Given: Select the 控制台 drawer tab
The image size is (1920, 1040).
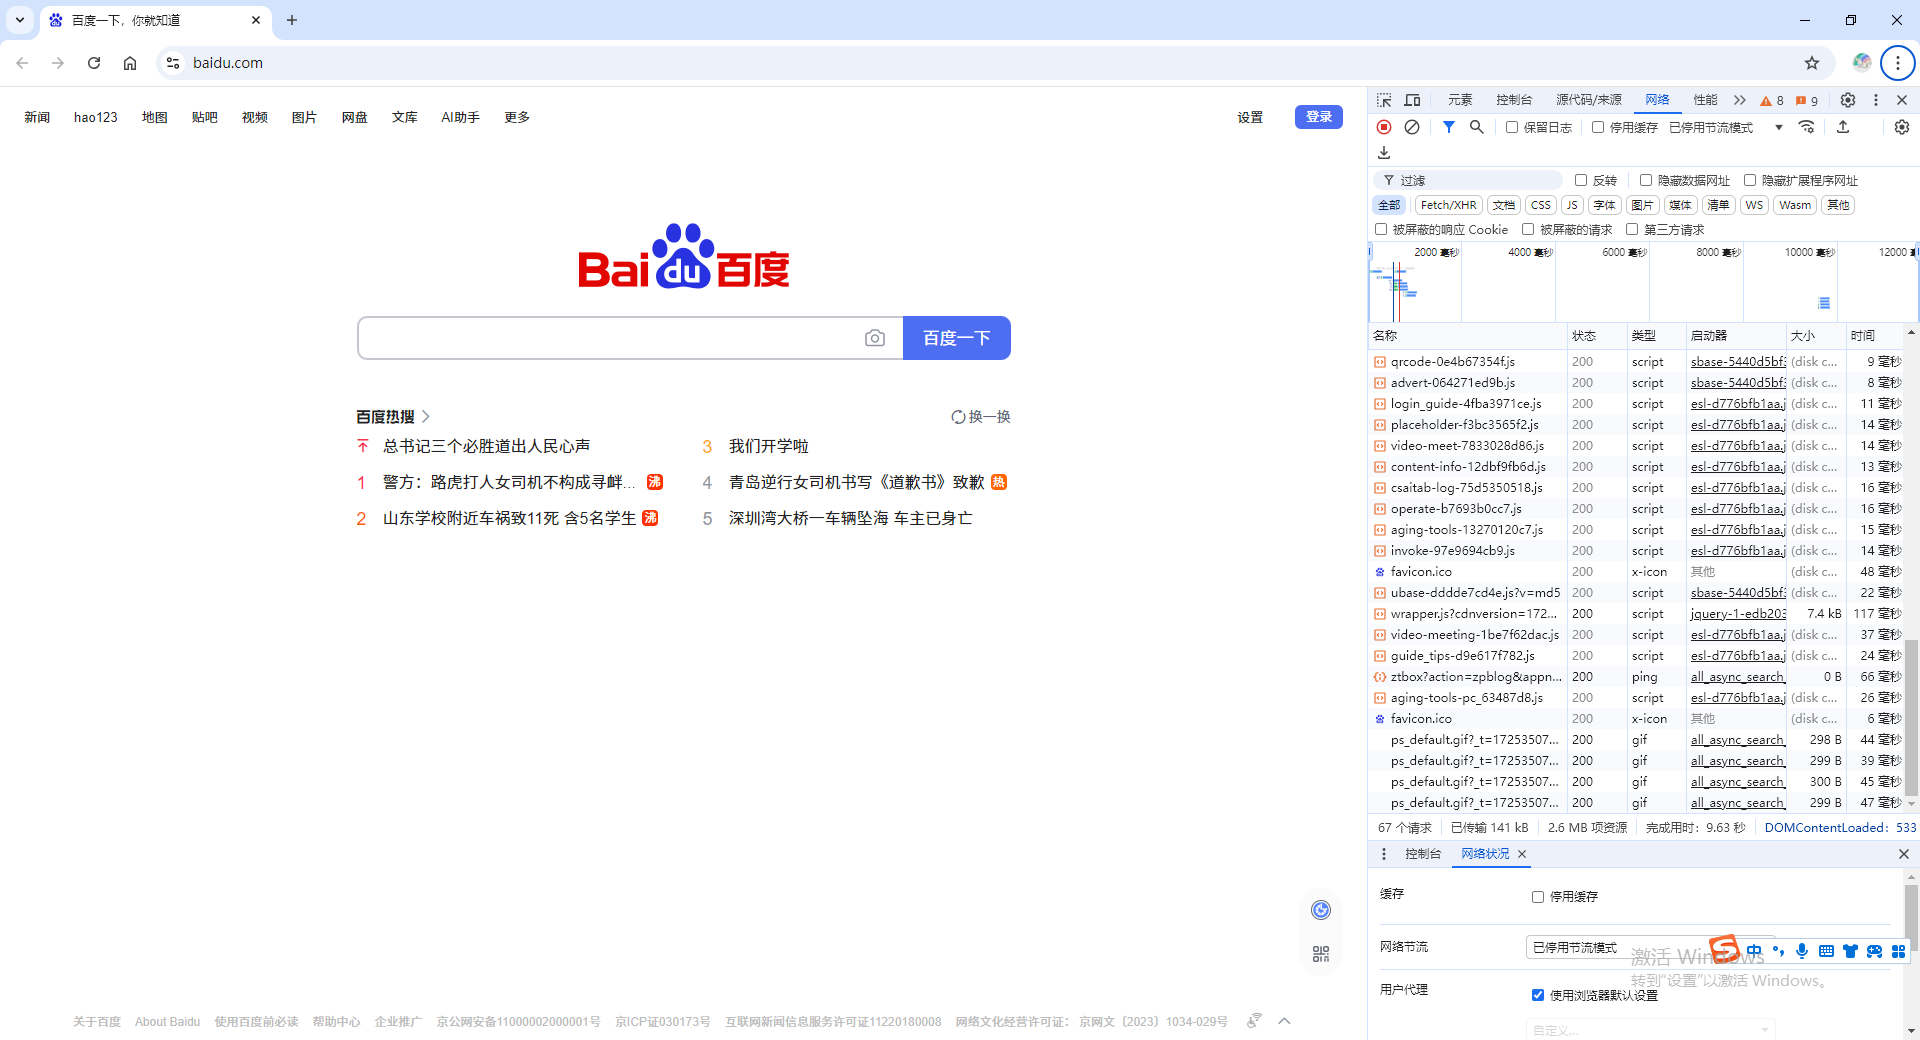Looking at the screenshot, I should [x=1423, y=854].
